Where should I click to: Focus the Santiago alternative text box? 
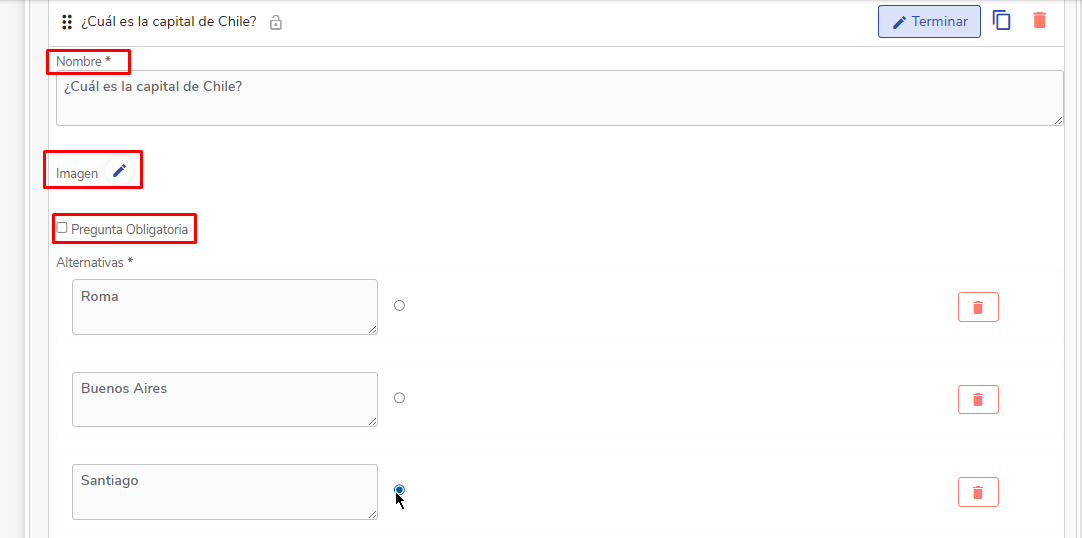tap(224, 492)
